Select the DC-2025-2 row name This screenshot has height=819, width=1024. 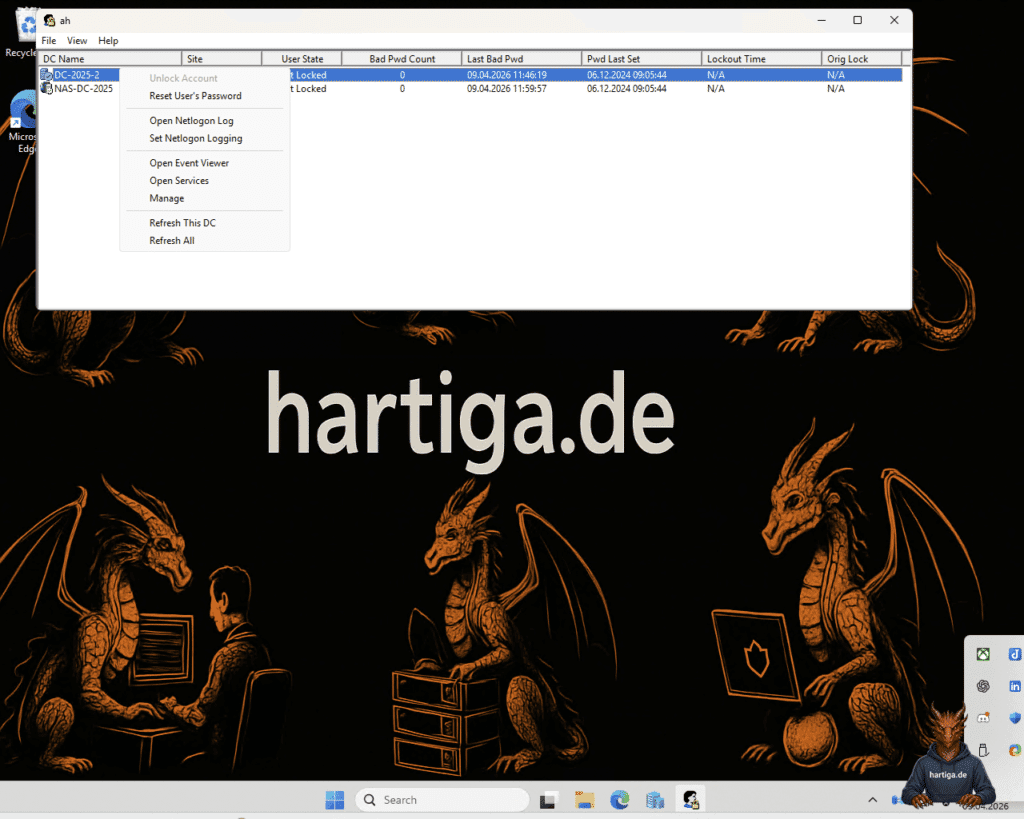[x=77, y=74]
